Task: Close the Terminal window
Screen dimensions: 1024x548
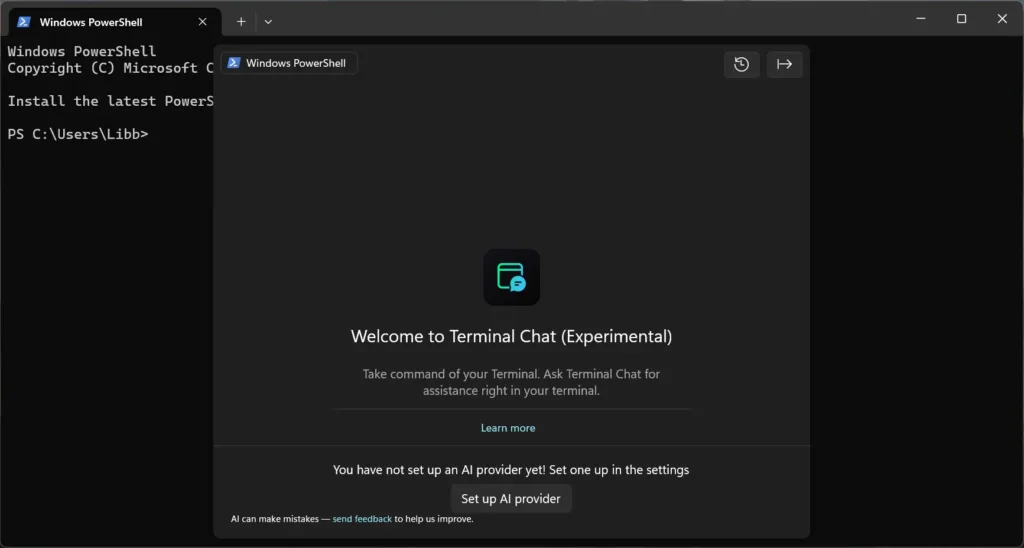Action: coord(1002,19)
